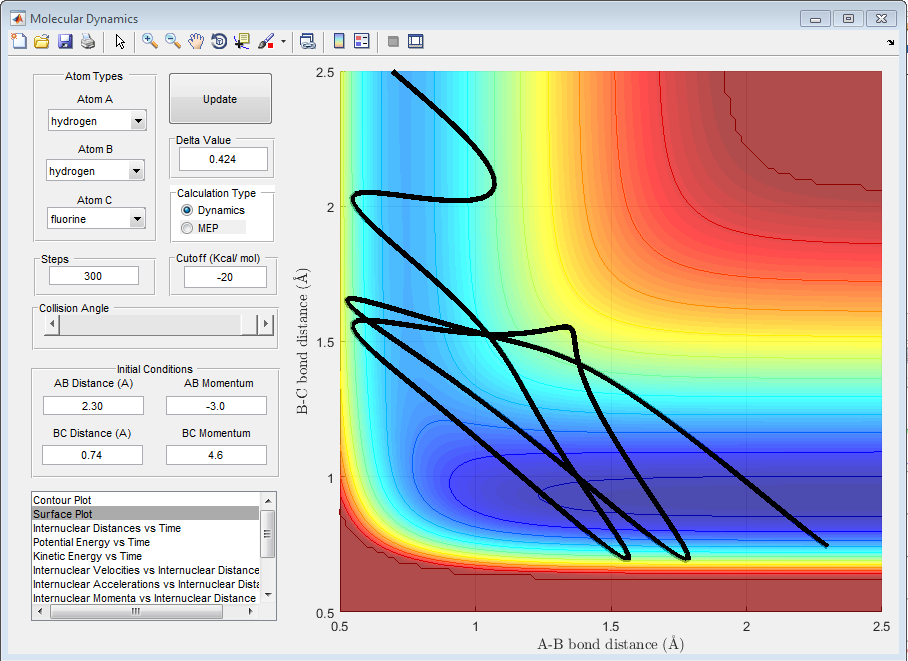Save the figure with the floppy disk icon

65,41
